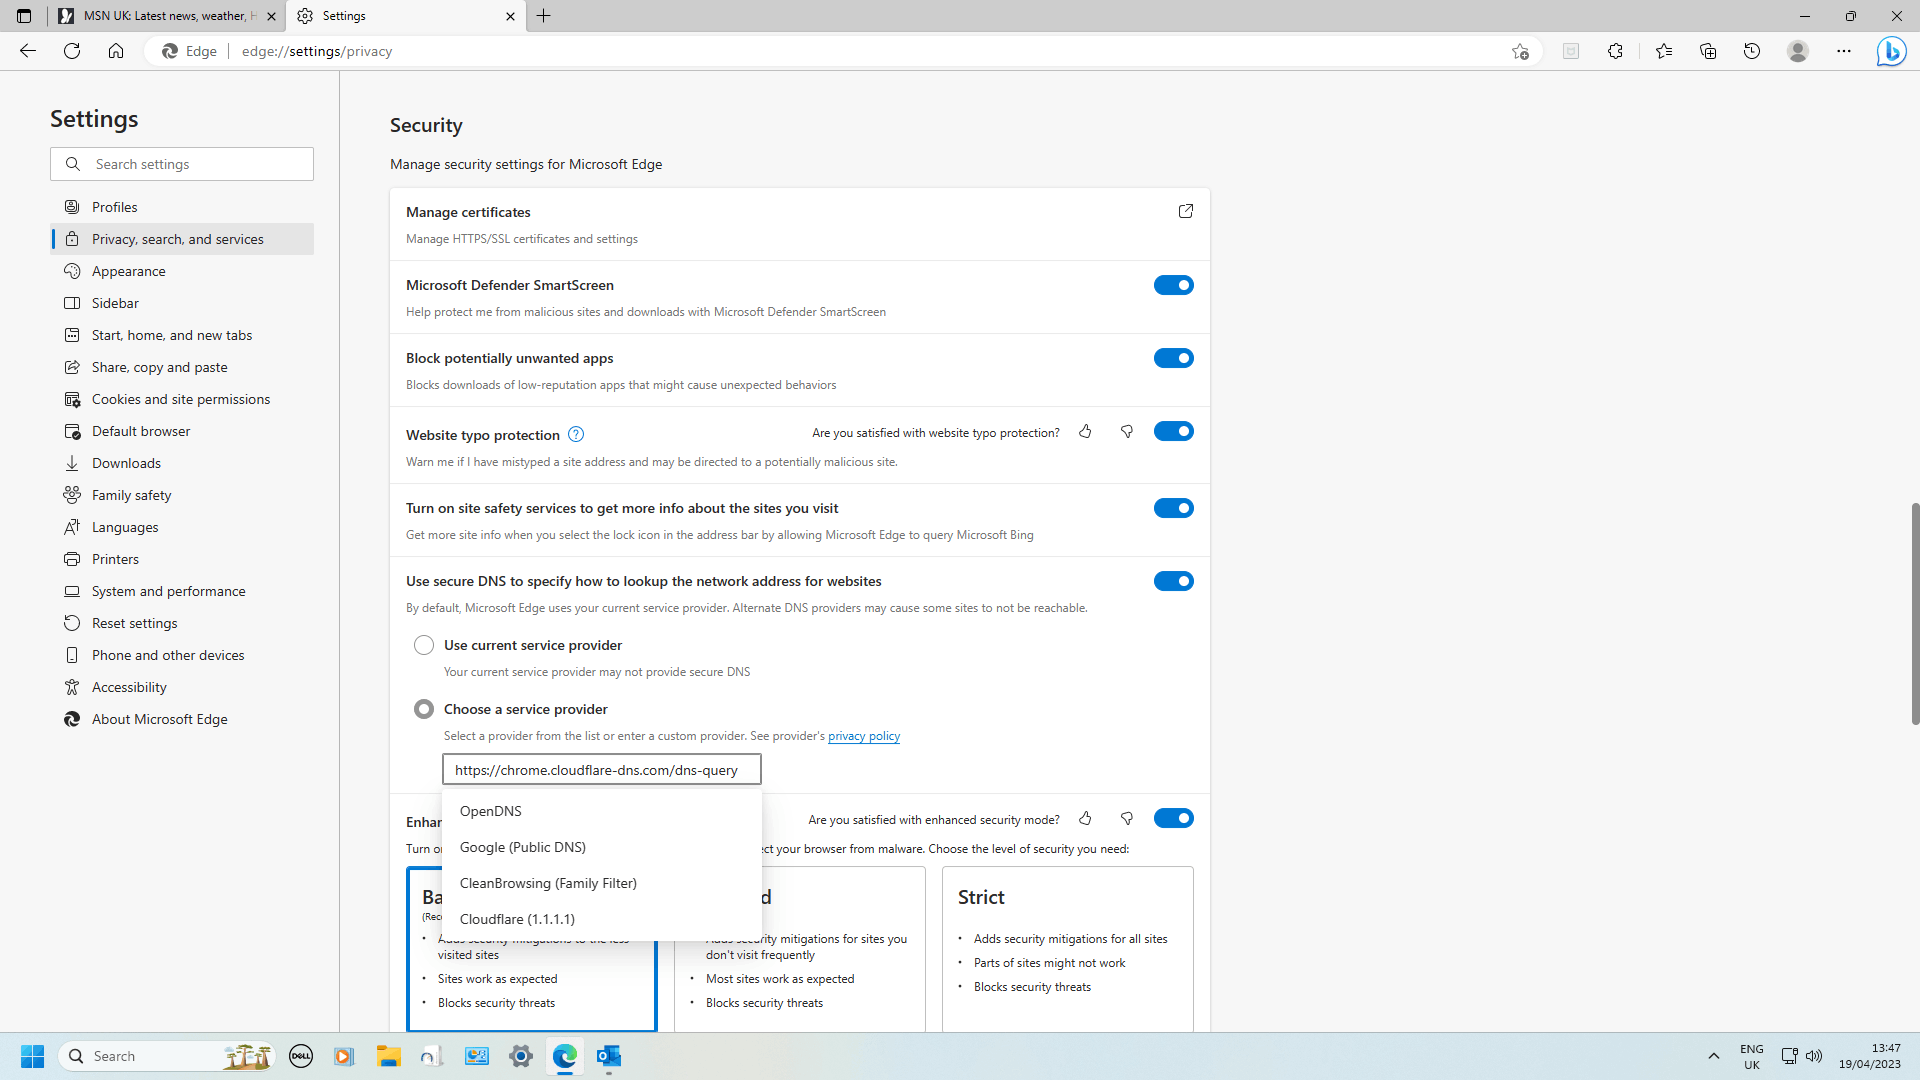The image size is (1920, 1080).
Task: Click the browser settings ellipsis icon
Action: coord(1844,50)
